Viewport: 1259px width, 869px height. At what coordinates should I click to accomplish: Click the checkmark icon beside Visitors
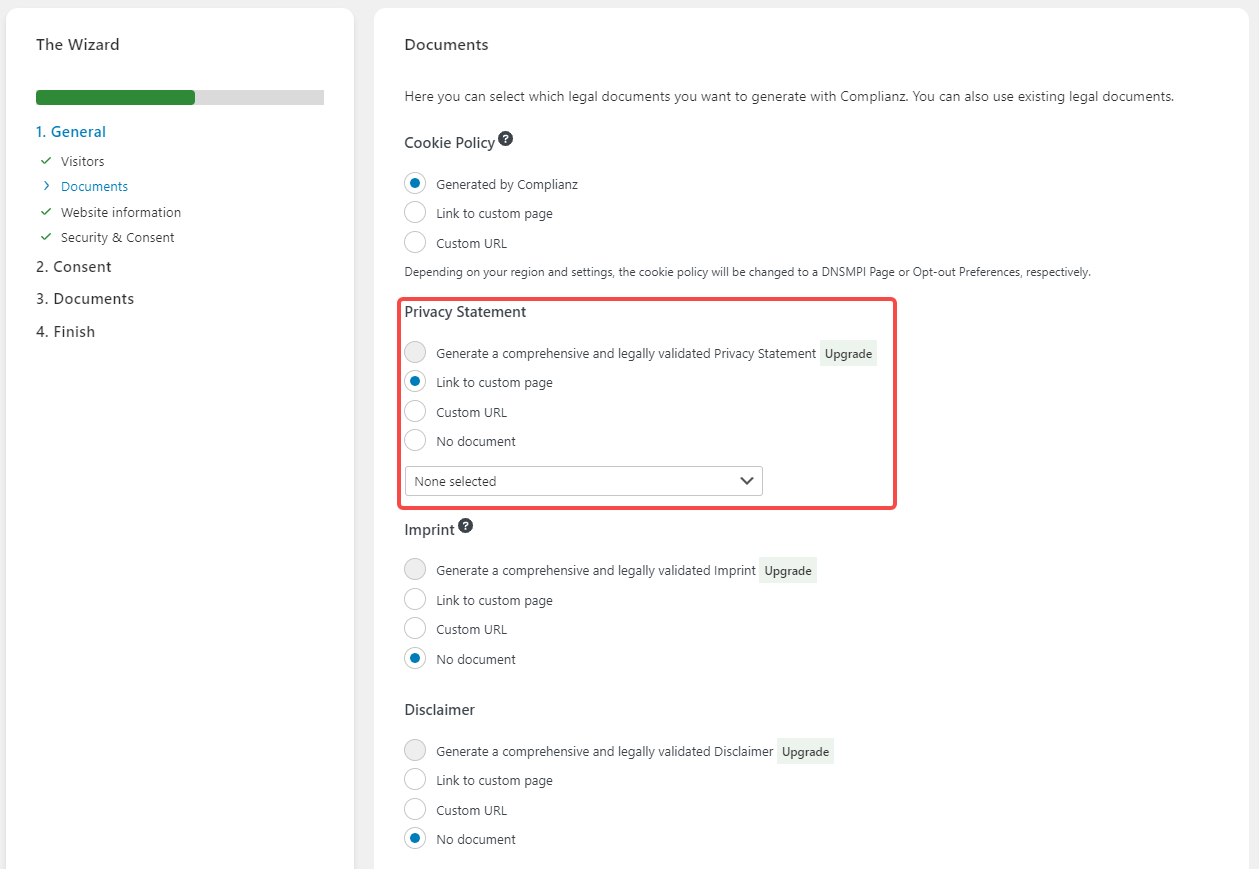46,160
